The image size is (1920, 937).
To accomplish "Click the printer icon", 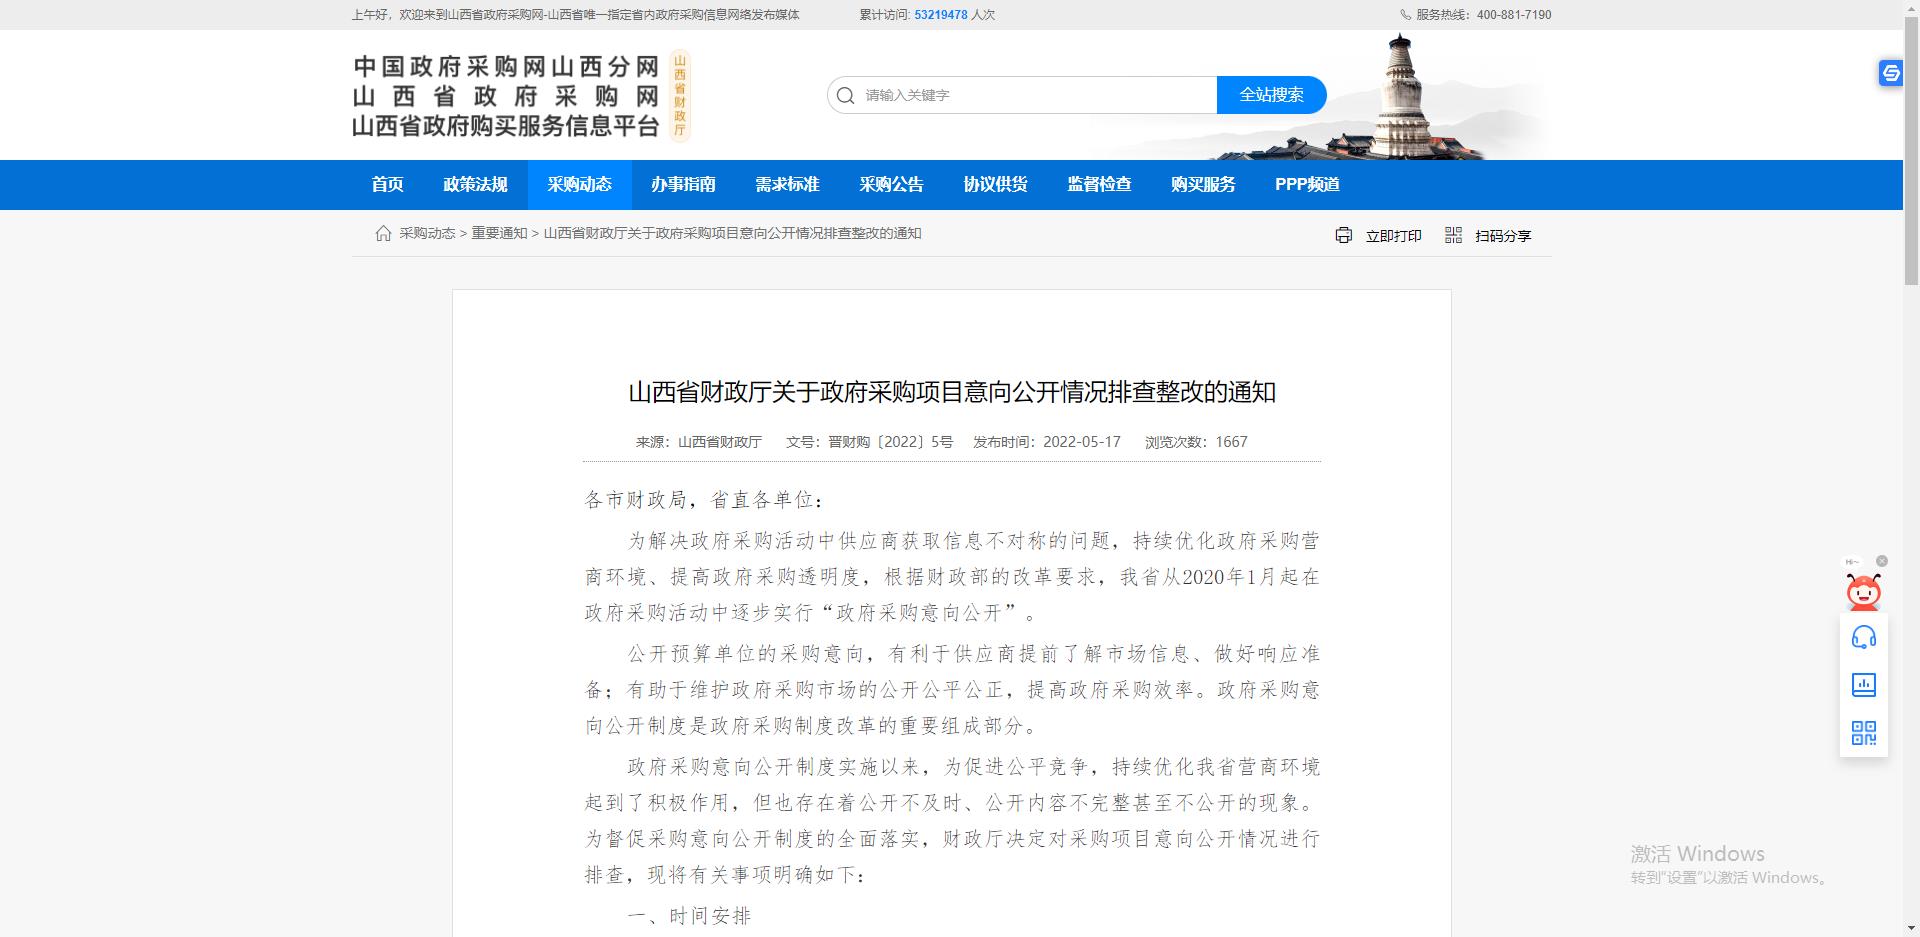I will click(x=1343, y=235).
